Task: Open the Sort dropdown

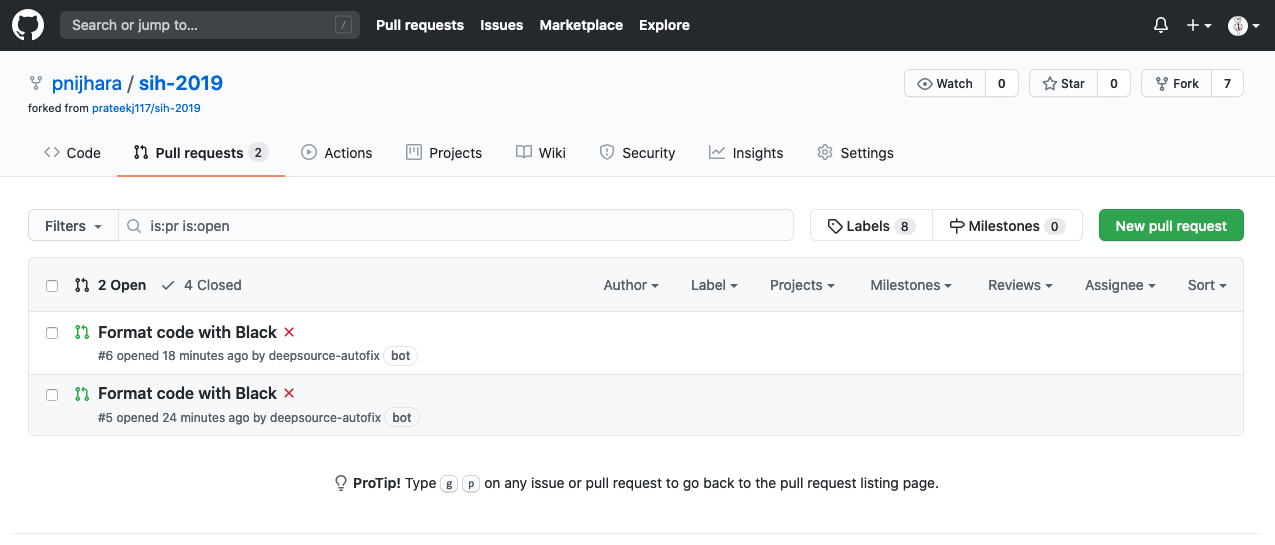Action: [x=1206, y=285]
